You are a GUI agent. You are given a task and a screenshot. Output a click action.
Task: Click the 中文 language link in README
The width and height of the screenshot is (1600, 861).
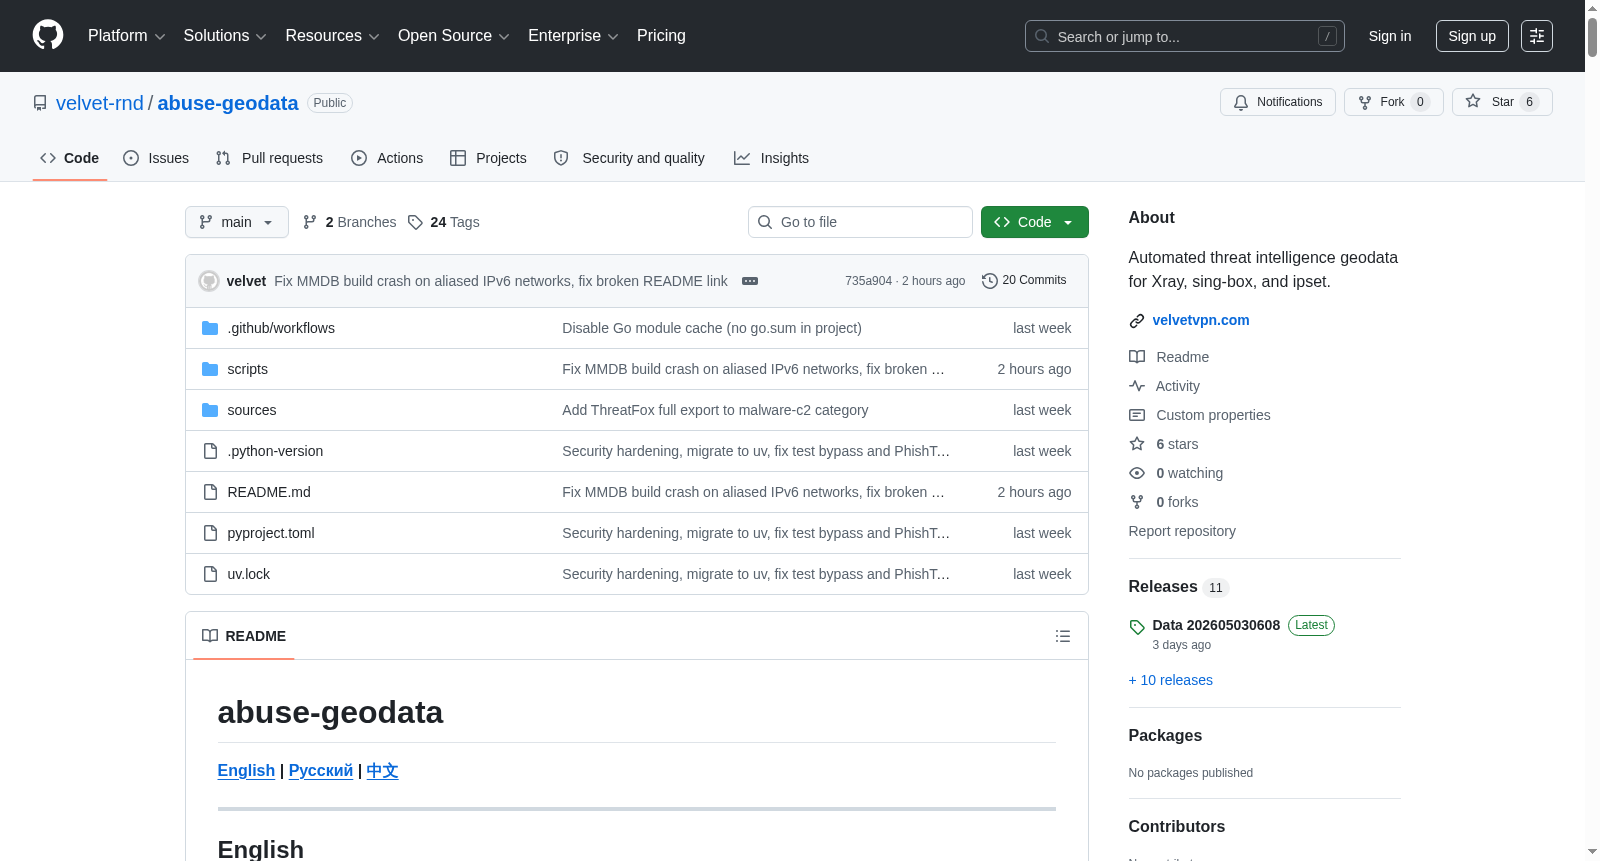point(382,770)
